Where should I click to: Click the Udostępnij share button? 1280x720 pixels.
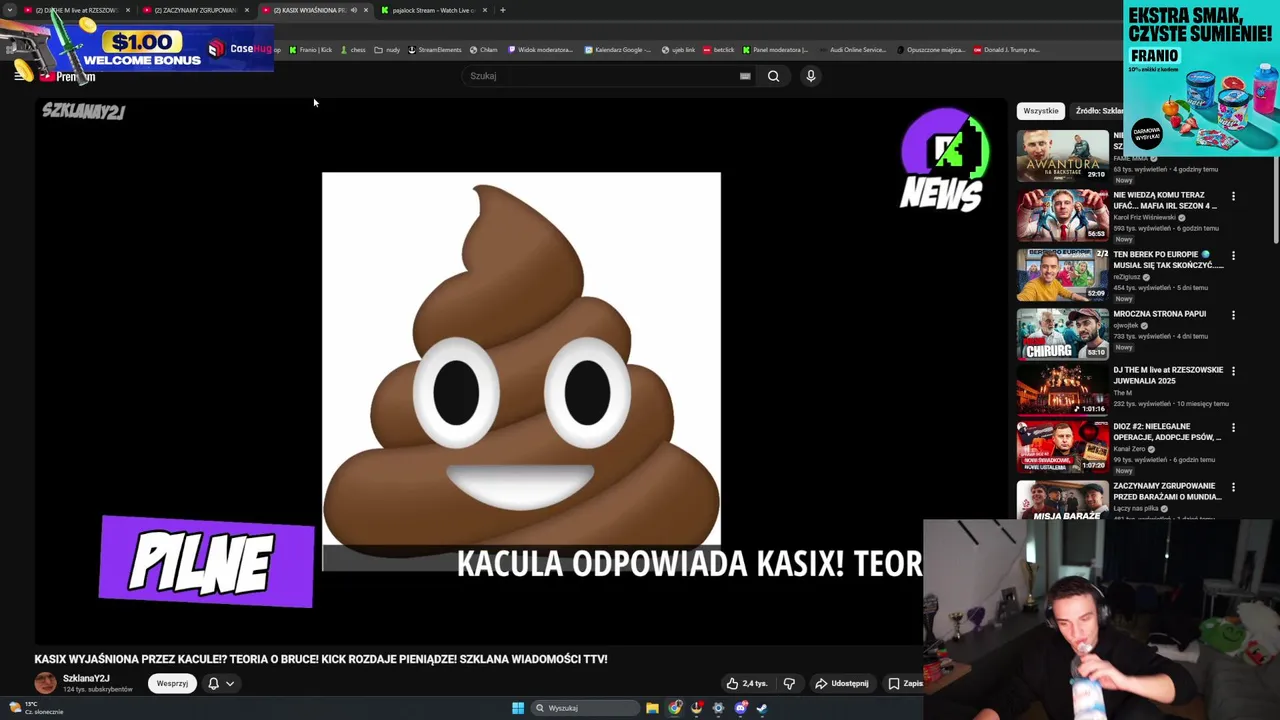(x=842, y=684)
